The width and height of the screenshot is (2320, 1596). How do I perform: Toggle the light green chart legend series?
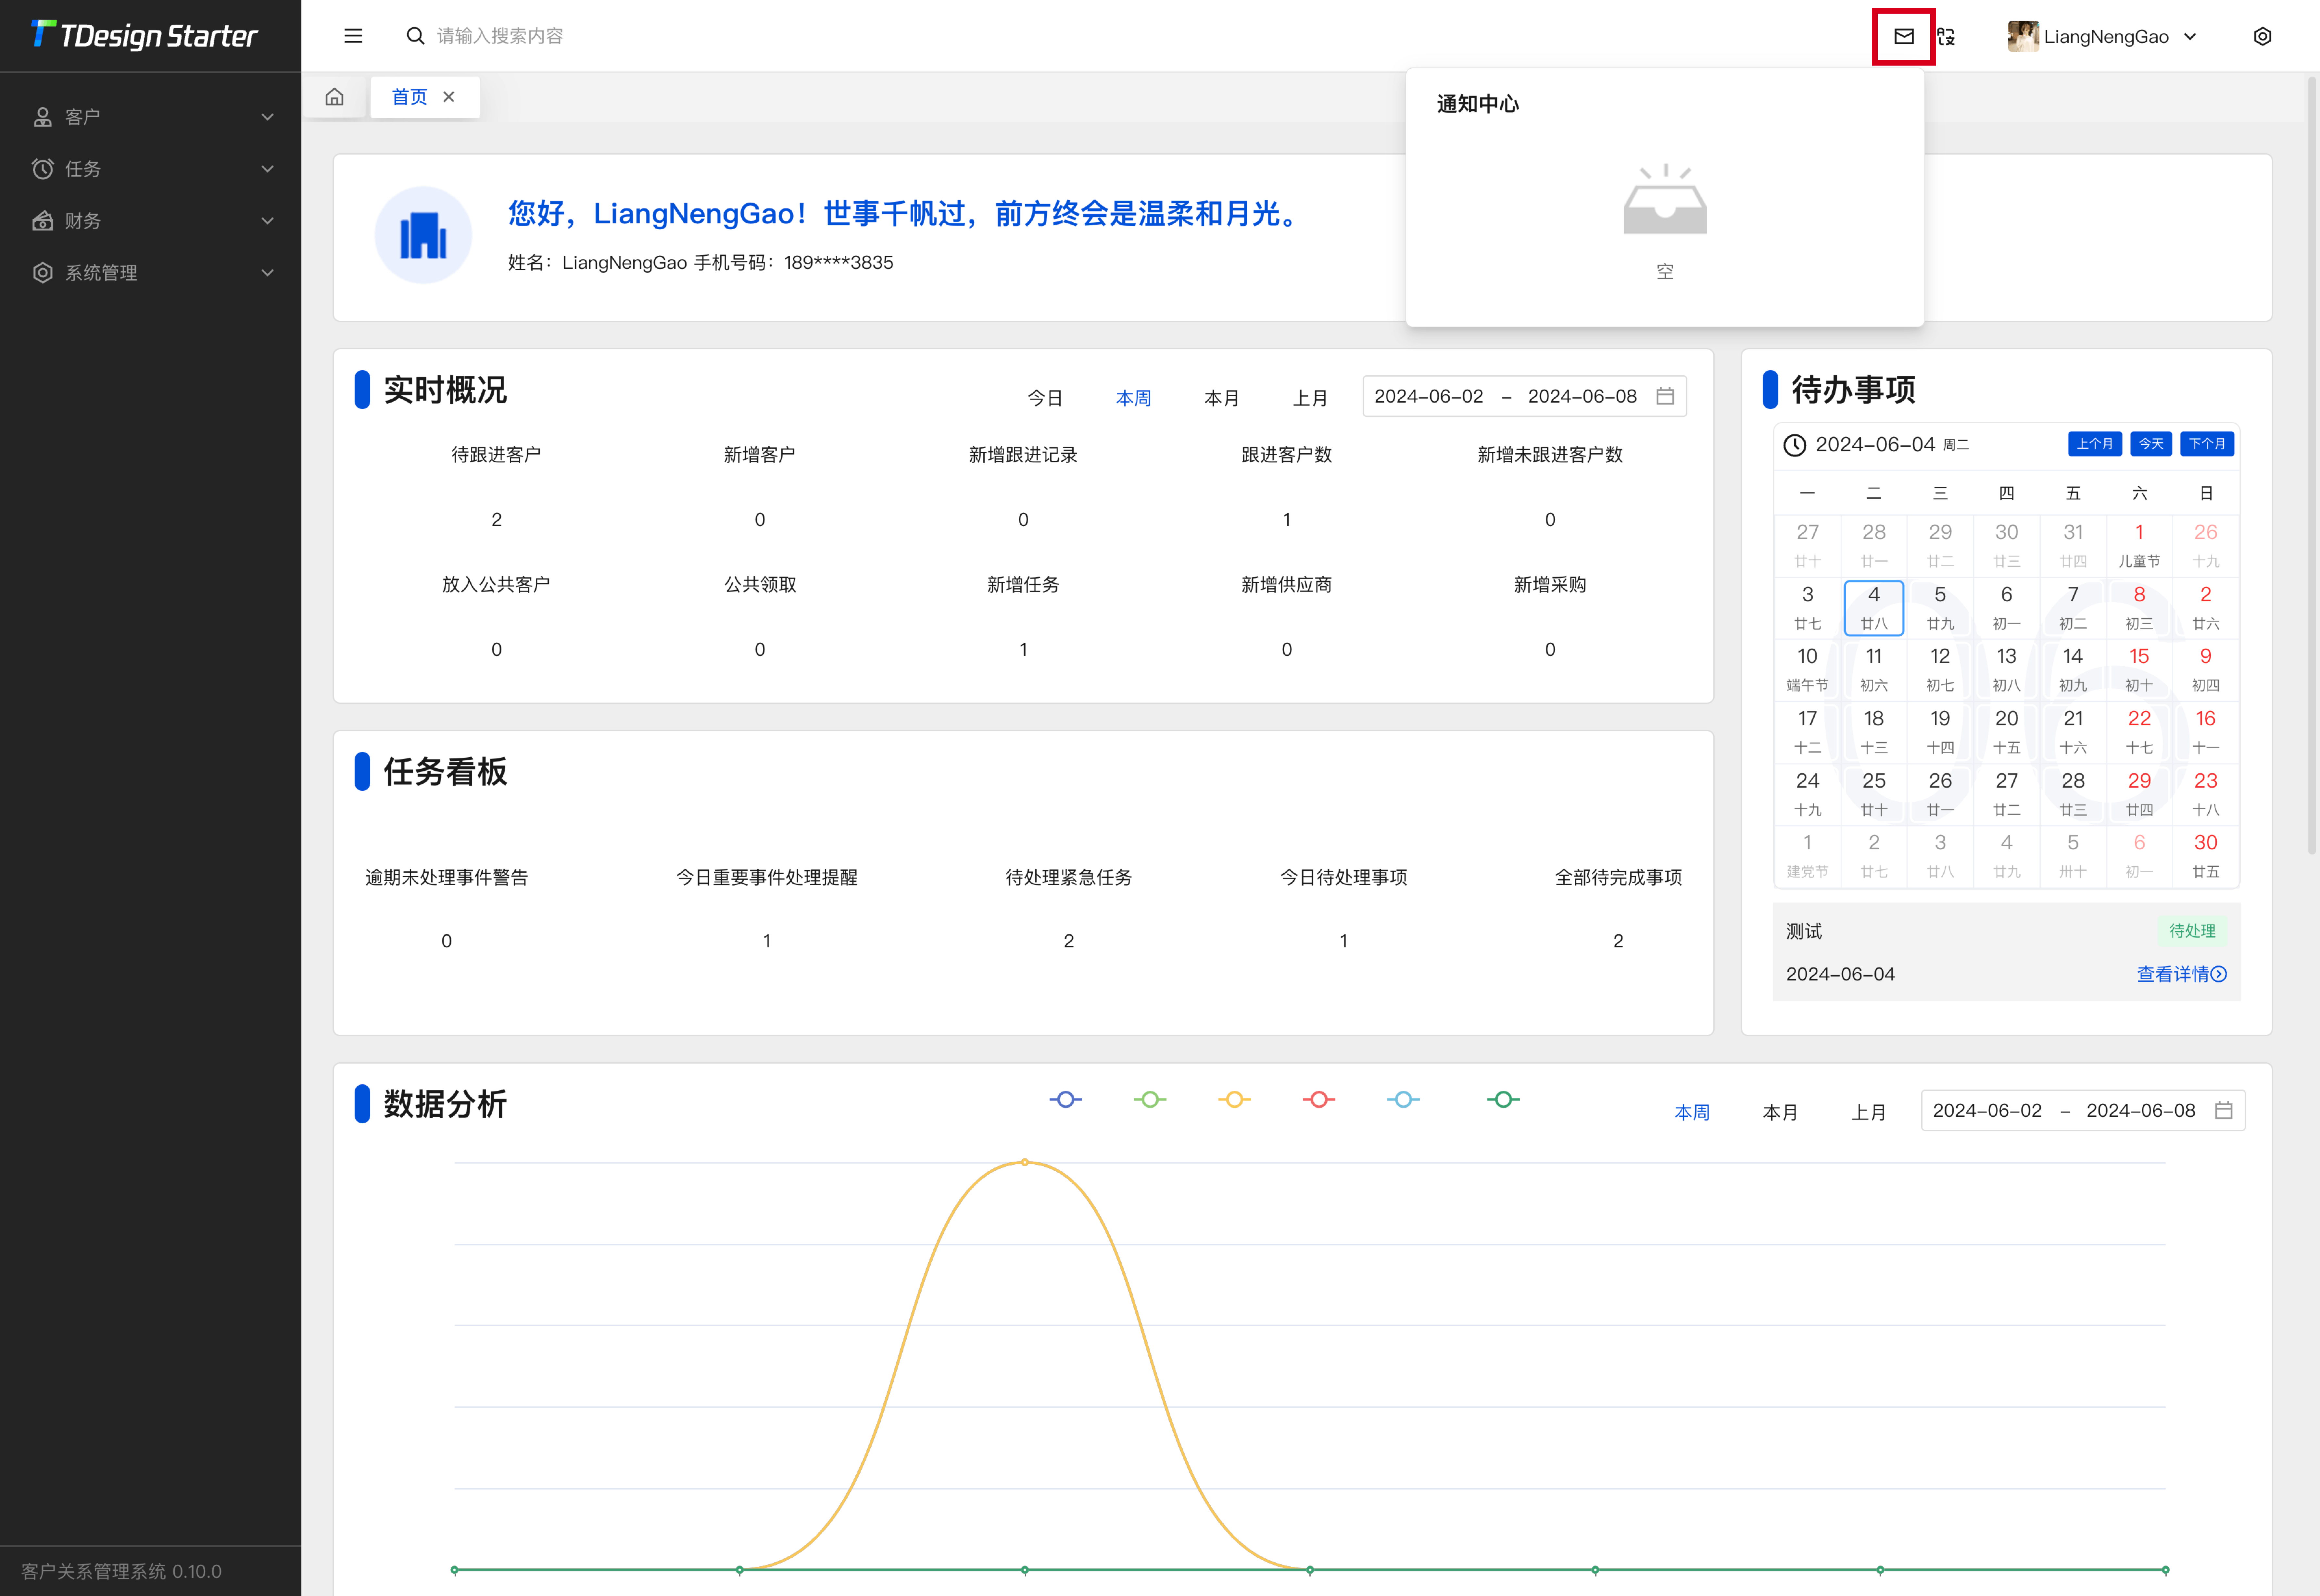[1150, 1099]
